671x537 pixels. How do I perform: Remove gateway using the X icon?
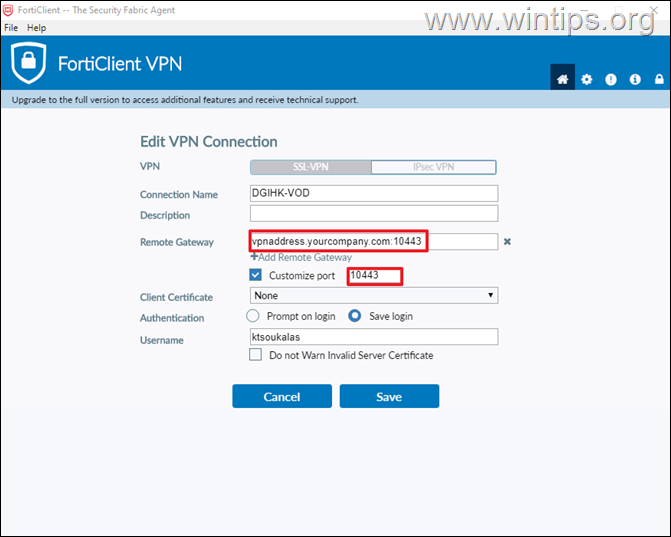point(507,241)
